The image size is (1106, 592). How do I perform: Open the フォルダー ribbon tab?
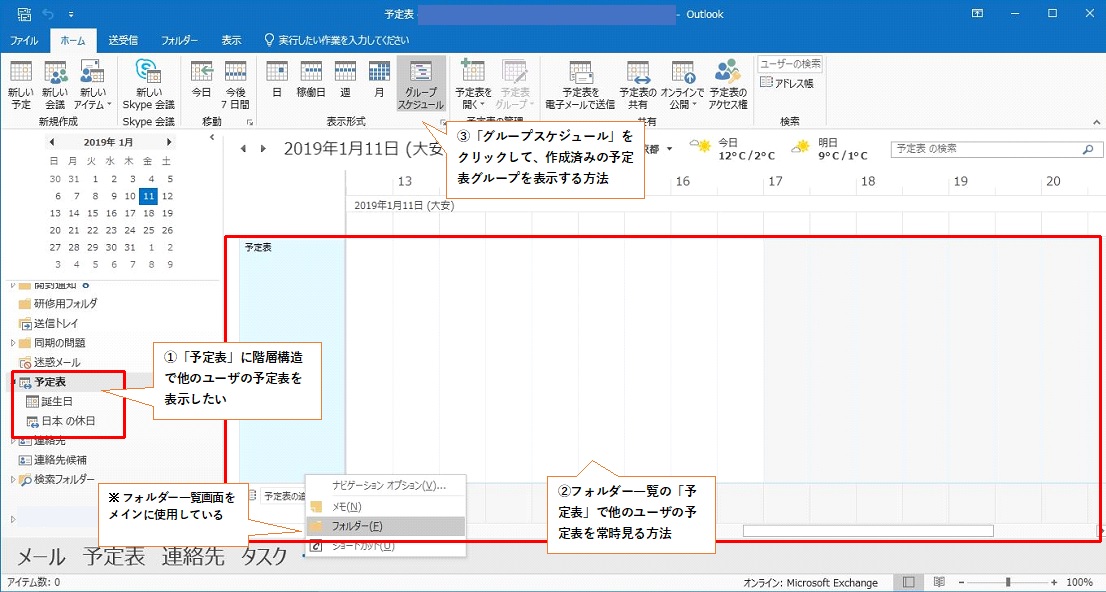(x=179, y=40)
